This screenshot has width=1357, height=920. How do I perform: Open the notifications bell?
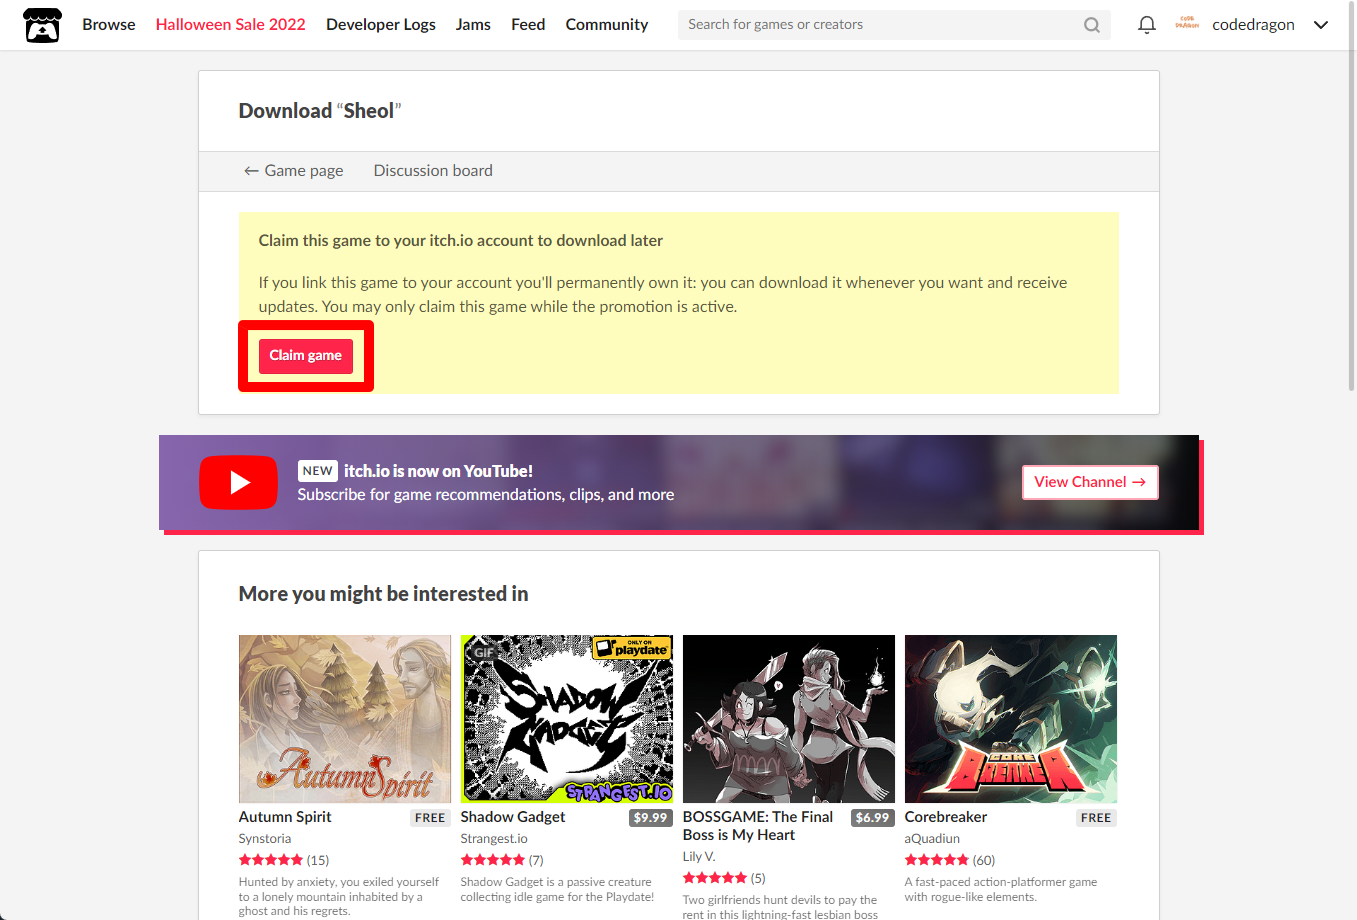click(x=1147, y=25)
